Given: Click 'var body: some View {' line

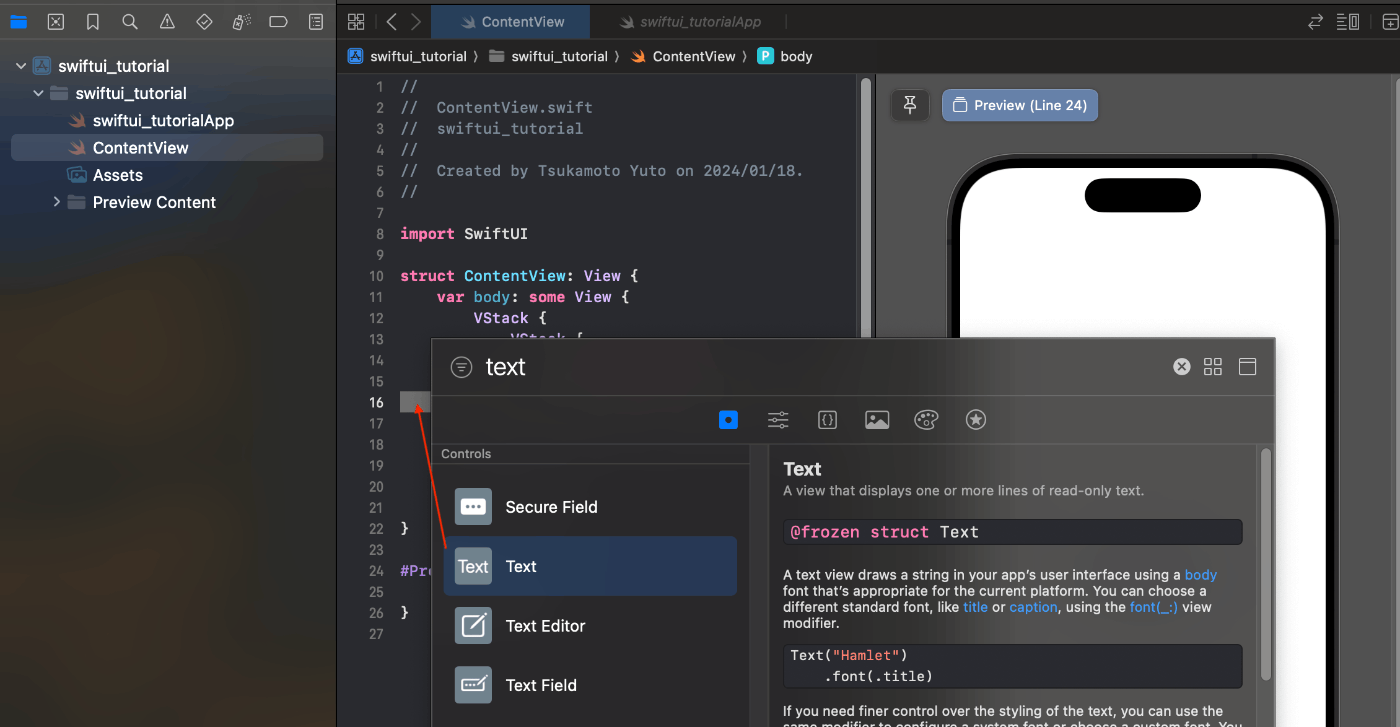Looking at the screenshot, I should [x=533, y=297].
